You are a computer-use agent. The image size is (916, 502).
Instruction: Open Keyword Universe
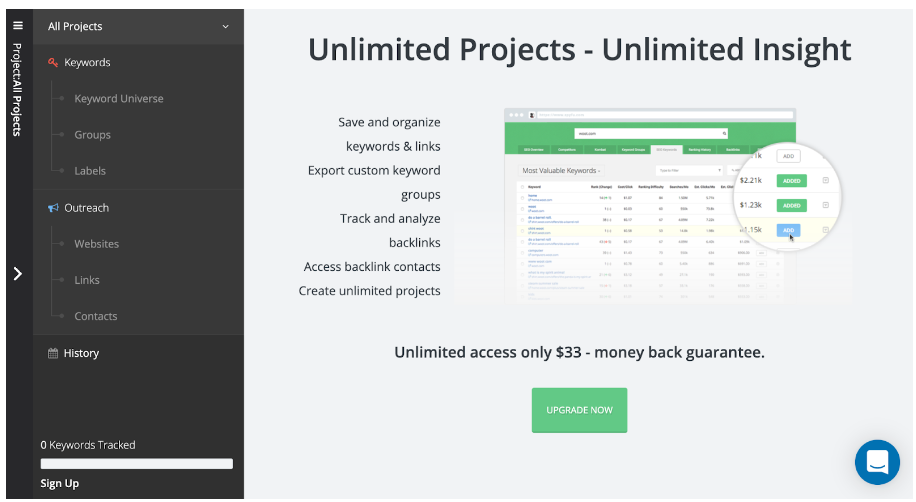(x=118, y=99)
